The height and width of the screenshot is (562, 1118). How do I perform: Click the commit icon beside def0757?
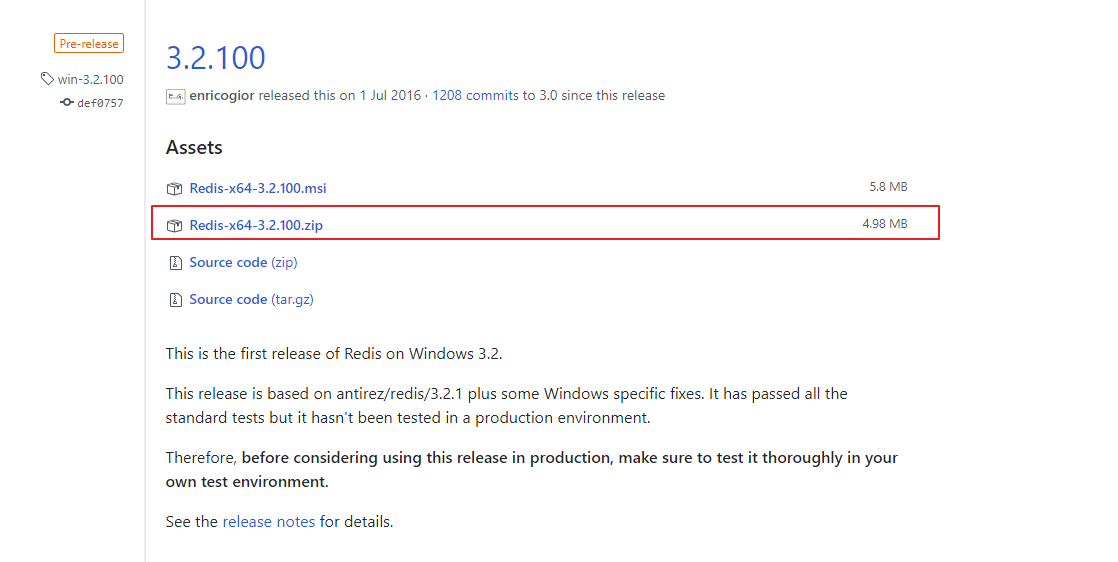click(66, 103)
